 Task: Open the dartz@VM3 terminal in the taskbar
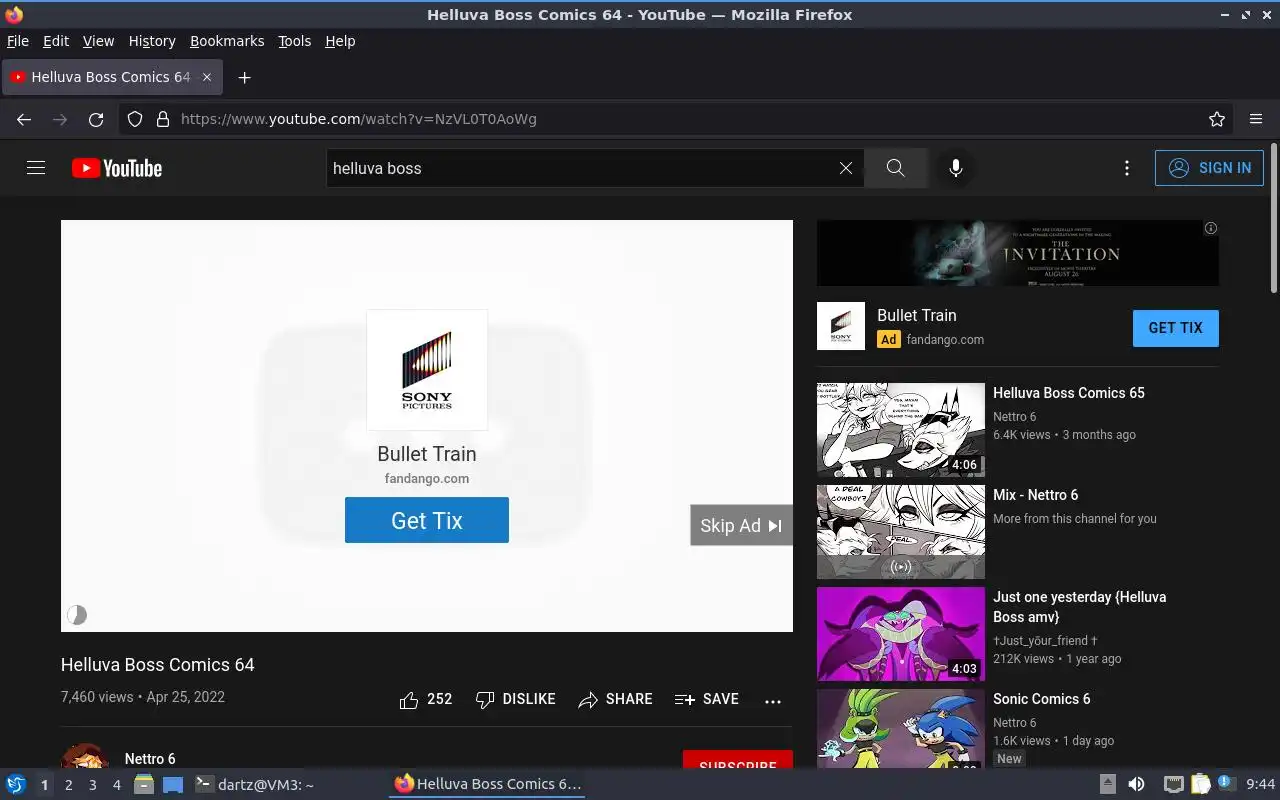click(x=254, y=785)
